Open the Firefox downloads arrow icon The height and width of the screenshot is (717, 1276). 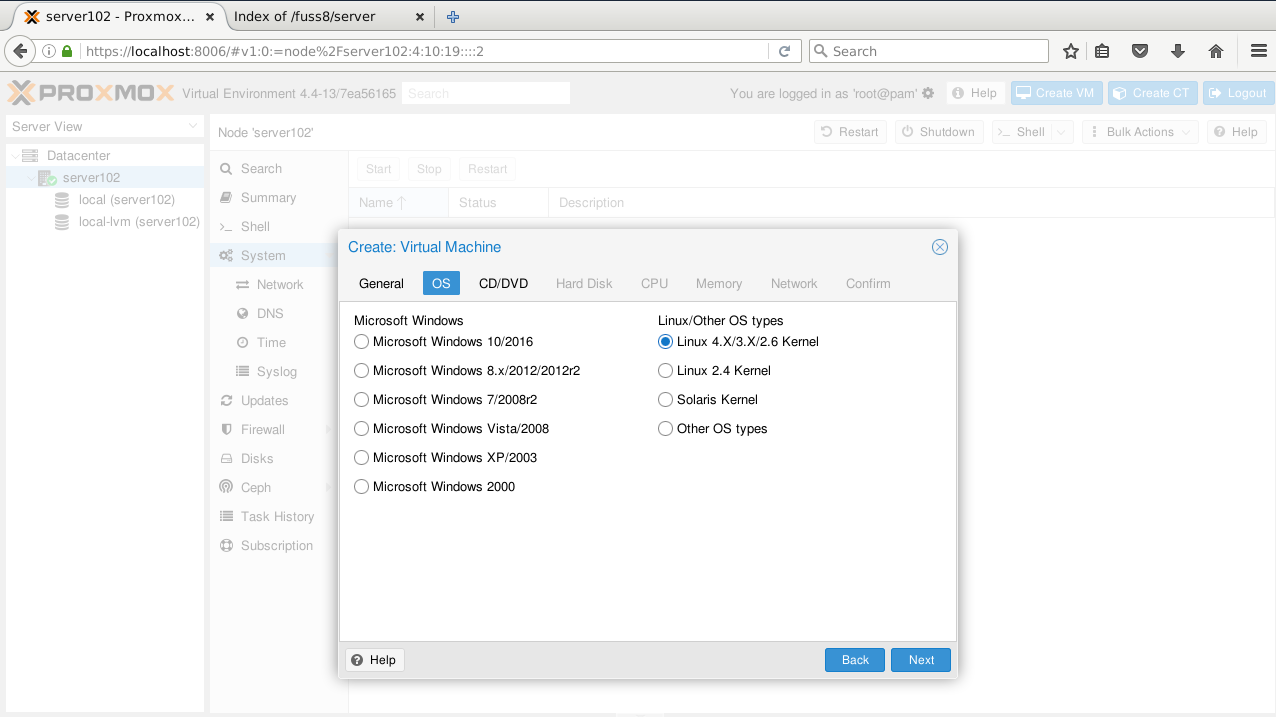coord(1177,51)
